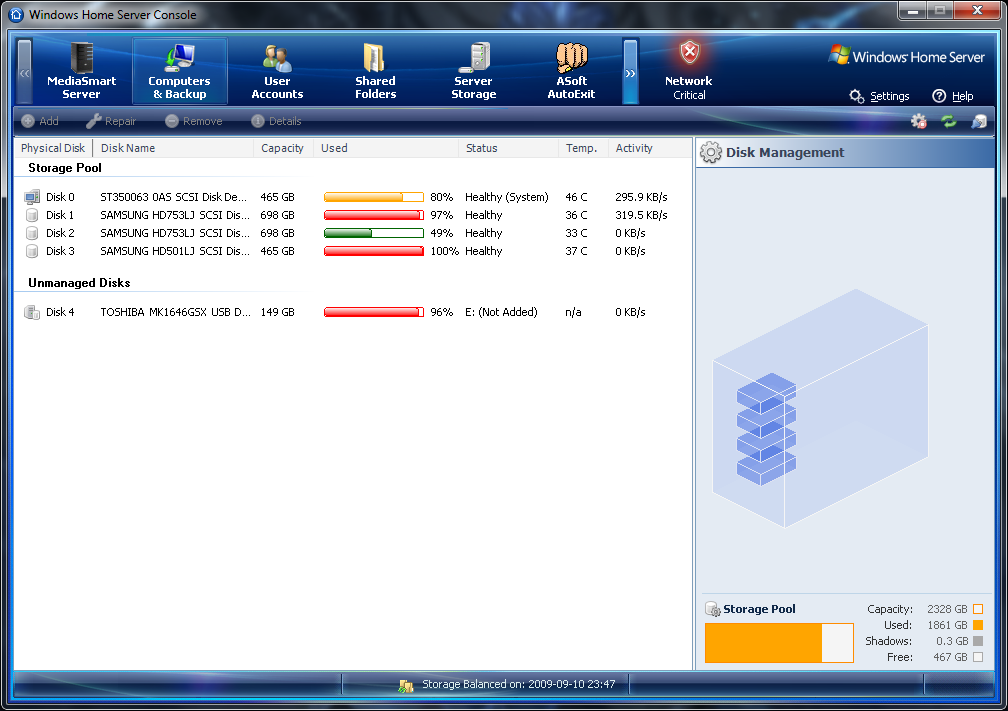
Task: Click the Disk 1 usage bar at 97%
Action: (x=374, y=215)
